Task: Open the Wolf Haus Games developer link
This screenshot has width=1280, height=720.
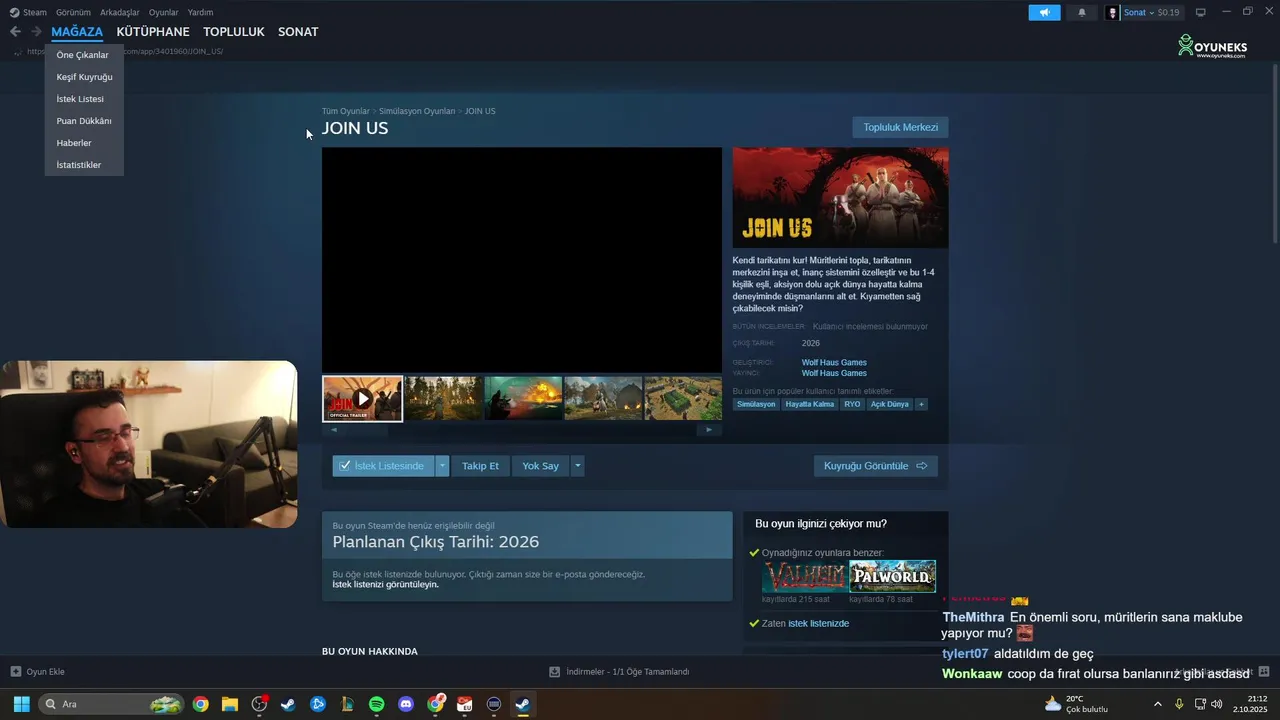Action: [834, 362]
